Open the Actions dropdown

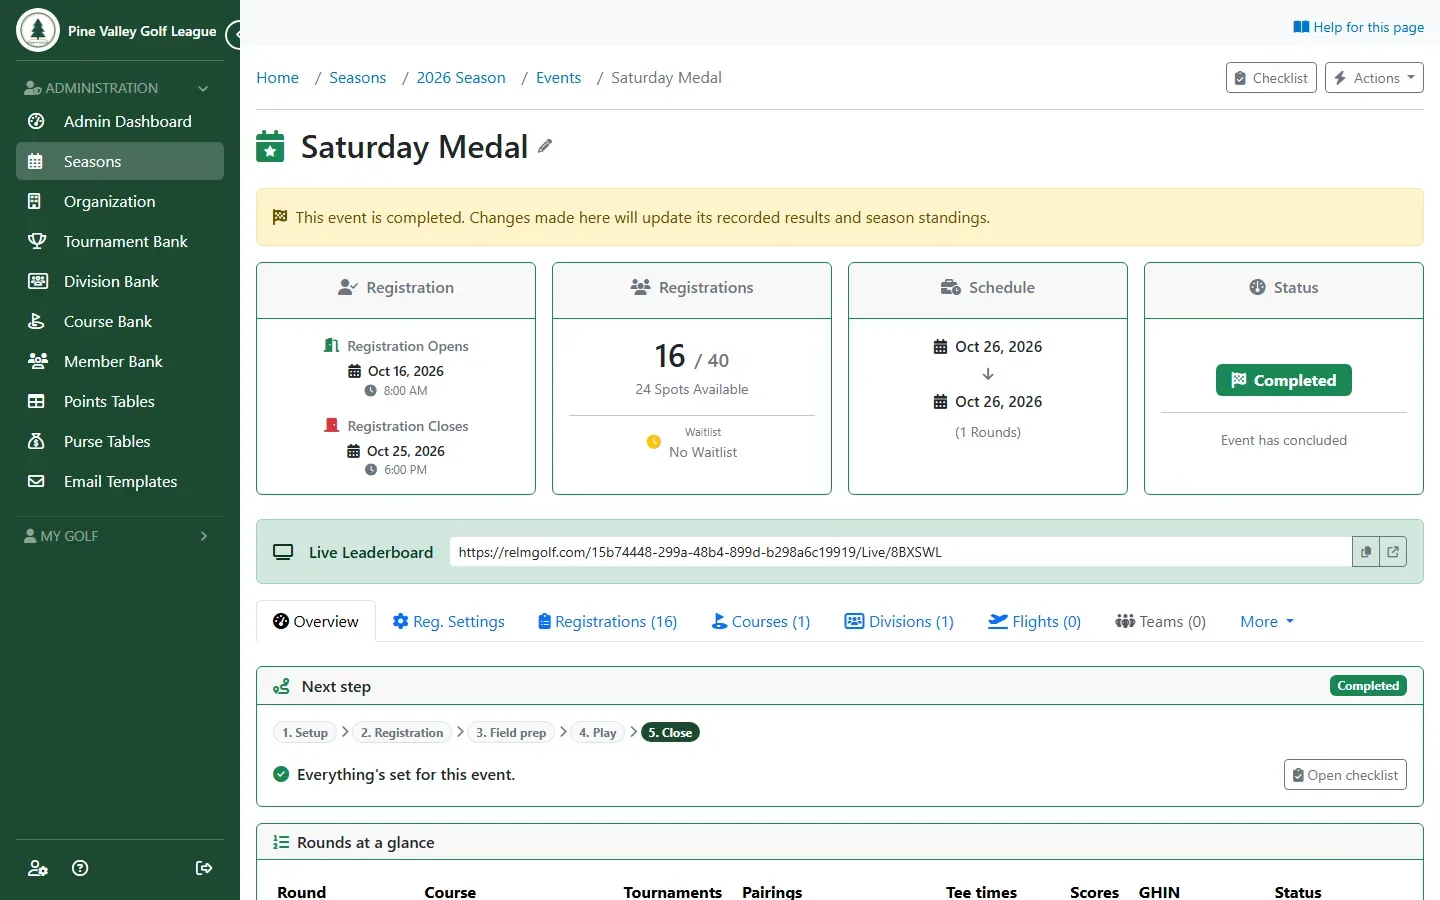[x=1374, y=78]
